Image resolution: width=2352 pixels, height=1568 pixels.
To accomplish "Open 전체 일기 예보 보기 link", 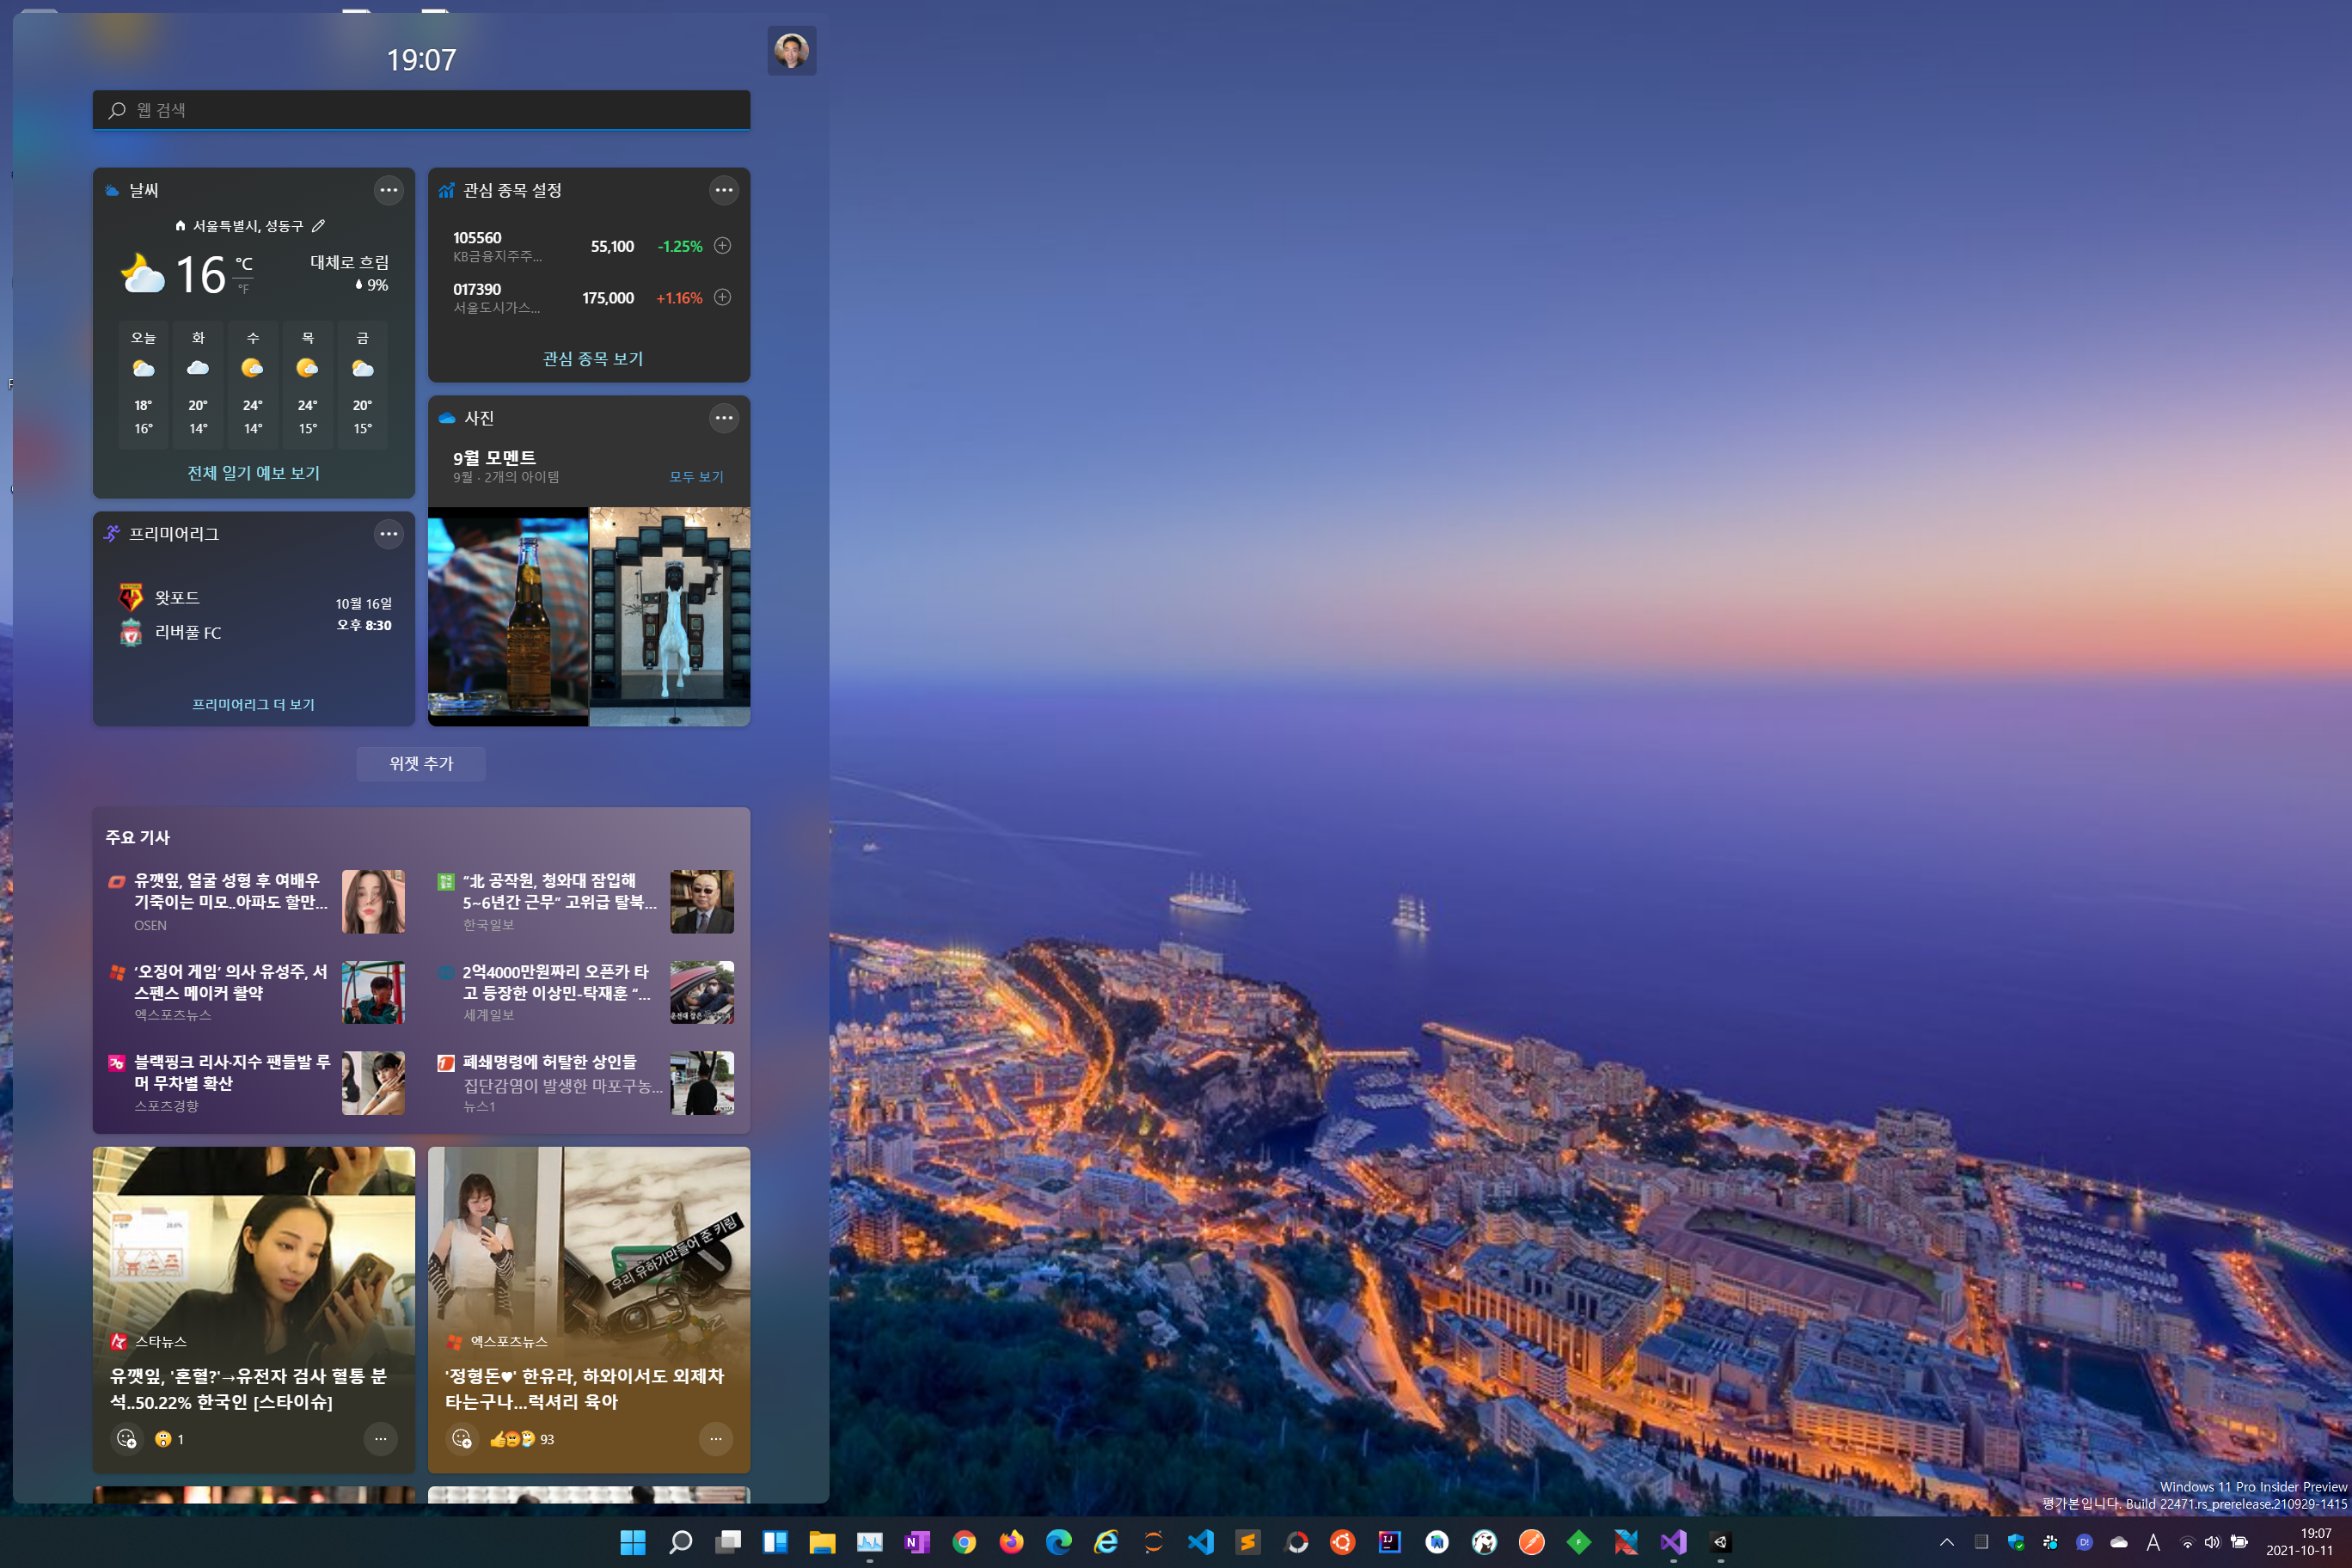I will pyautogui.click(x=253, y=472).
